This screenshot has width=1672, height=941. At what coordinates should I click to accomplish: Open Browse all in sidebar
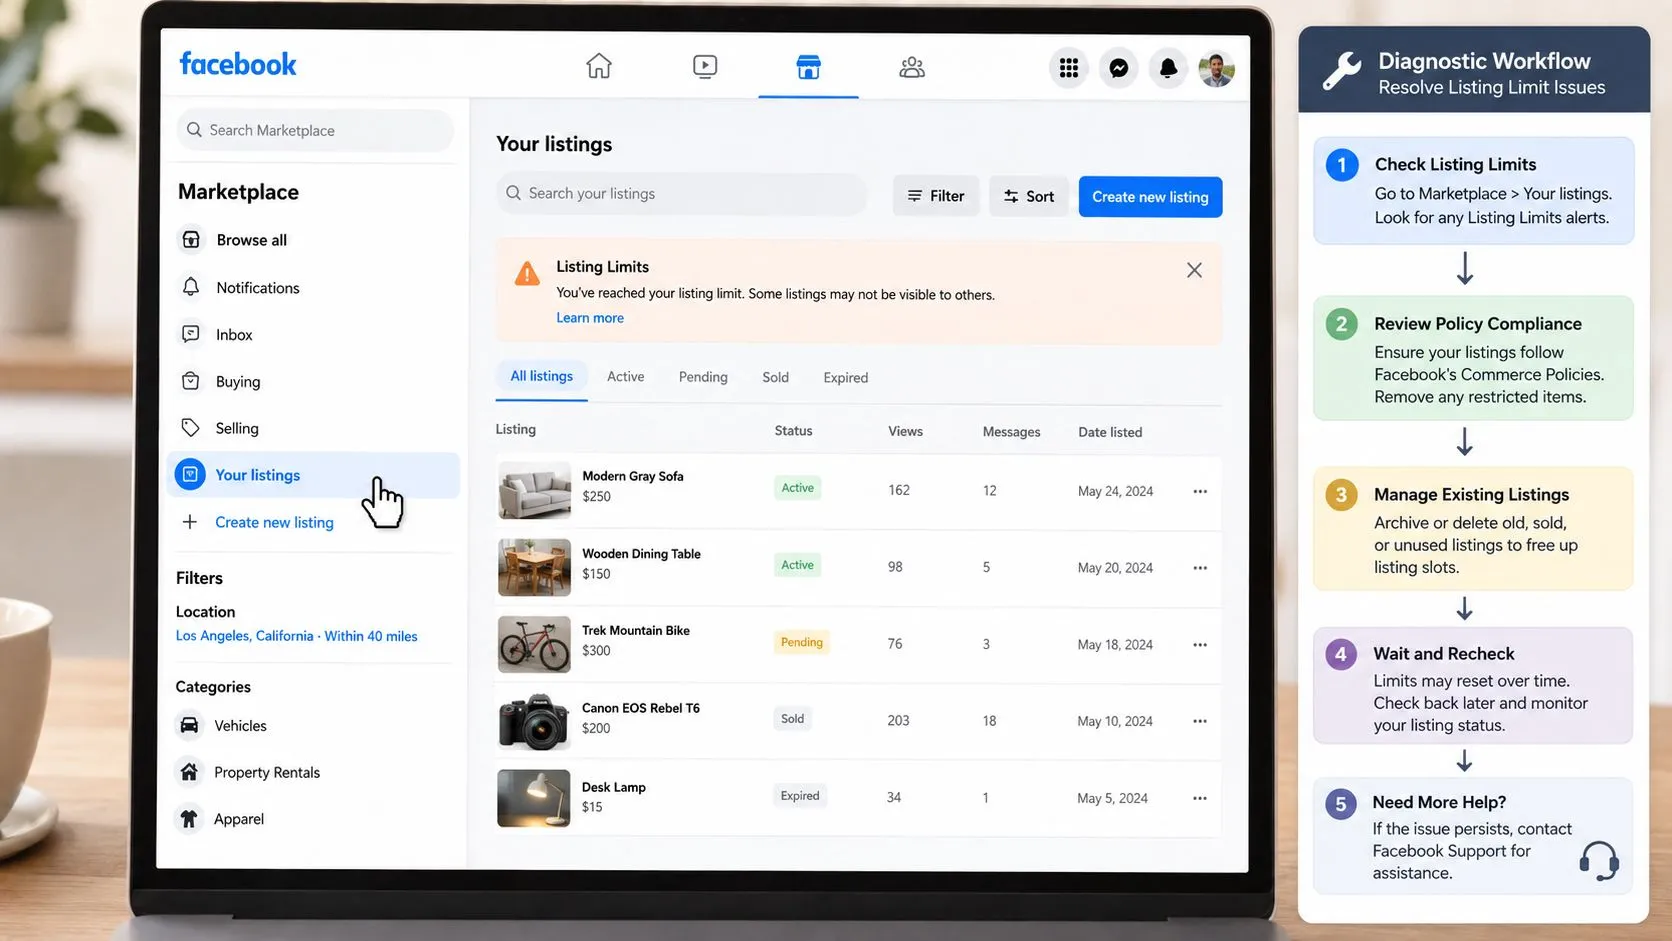(252, 240)
